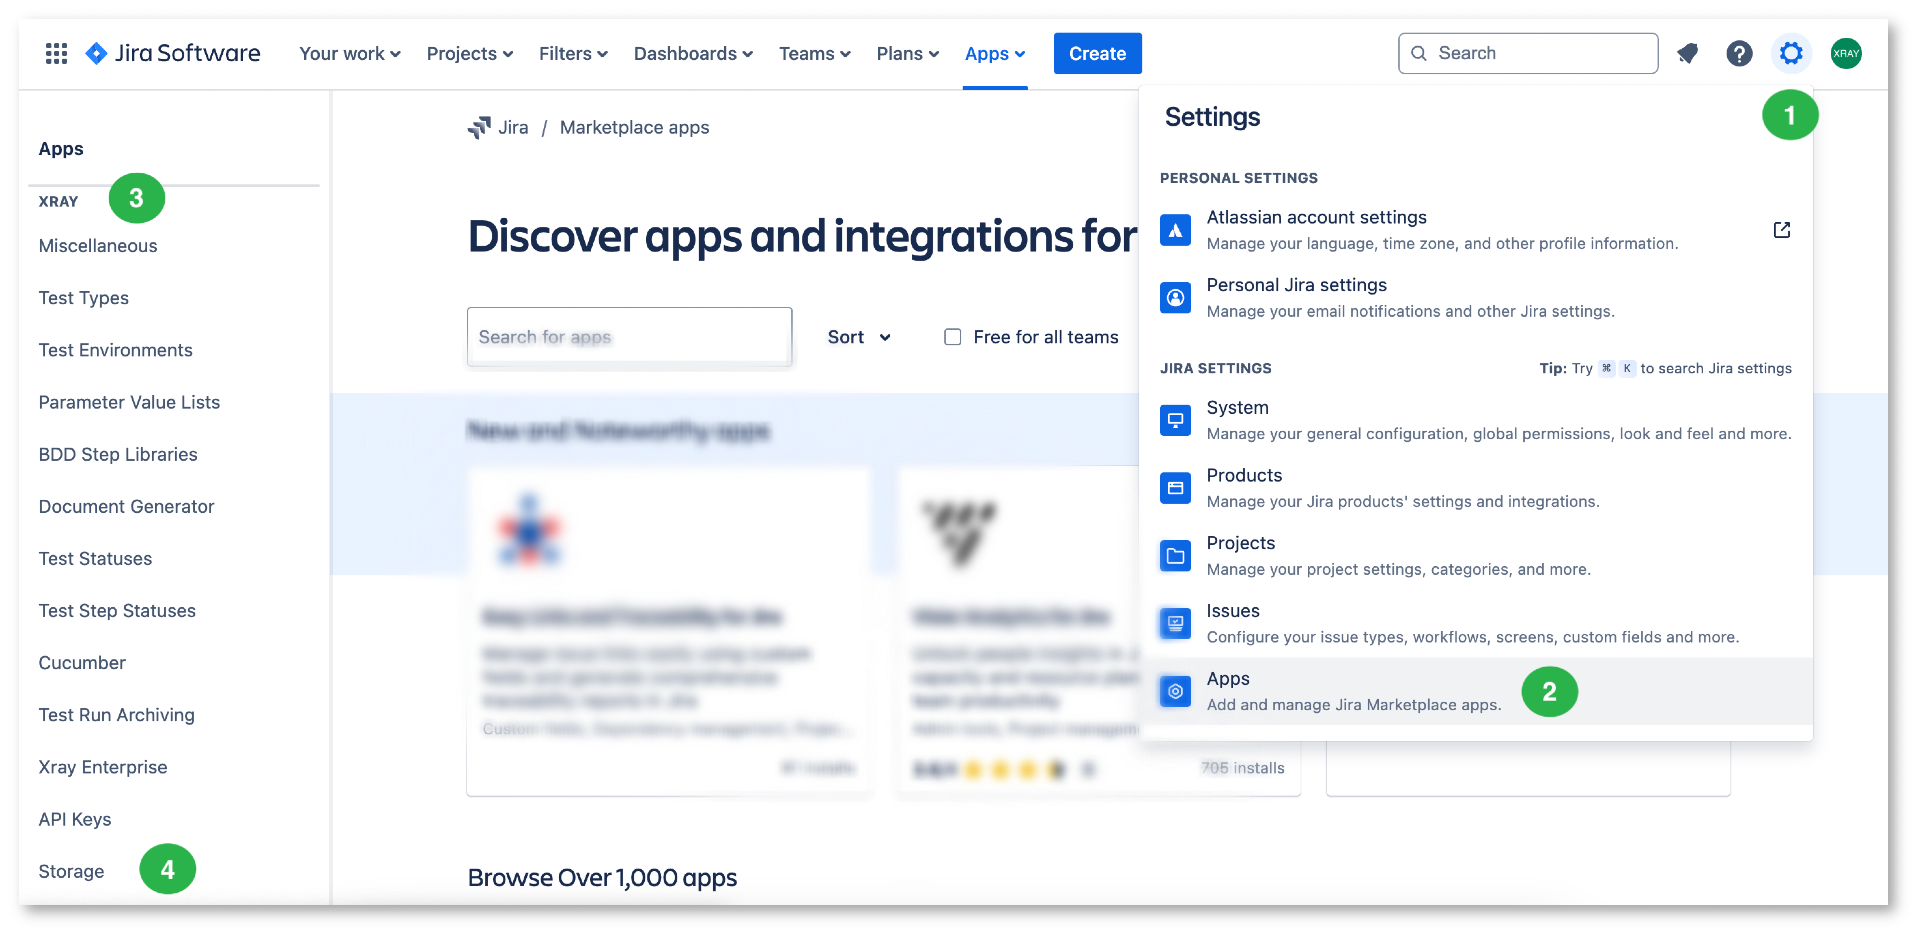Select System in Jira settings

1476,420
